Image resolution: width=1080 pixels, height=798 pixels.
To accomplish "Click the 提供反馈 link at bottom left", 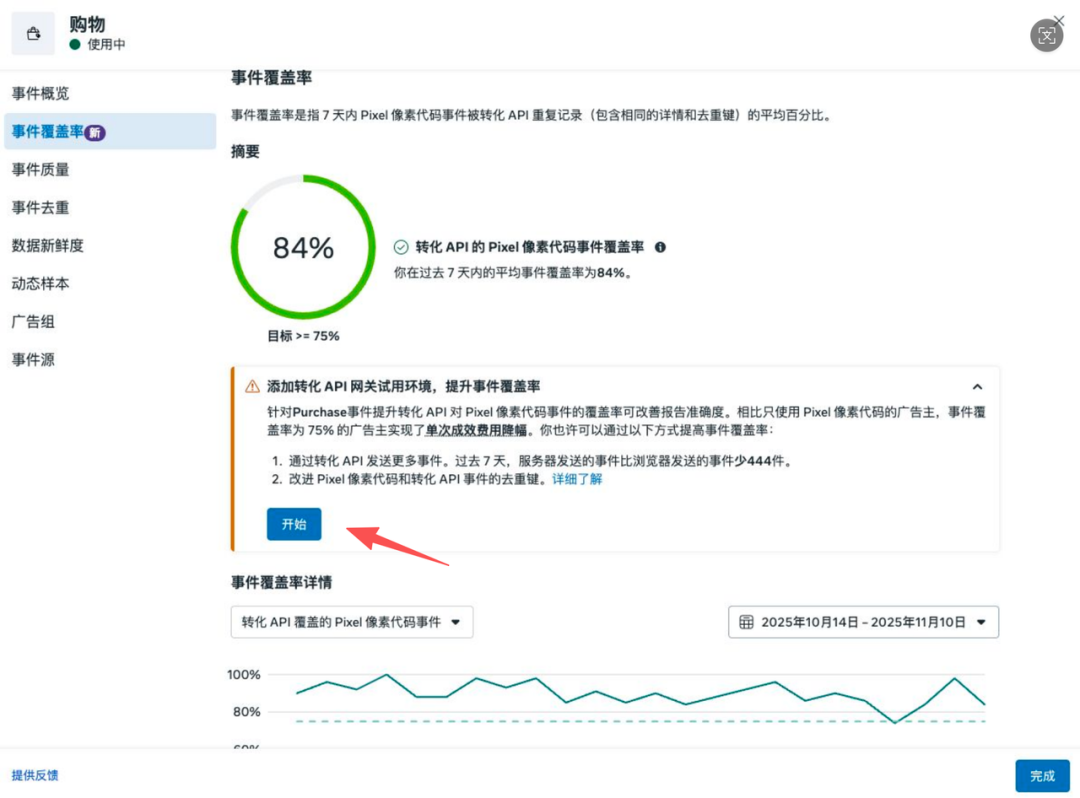I will (x=35, y=775).
